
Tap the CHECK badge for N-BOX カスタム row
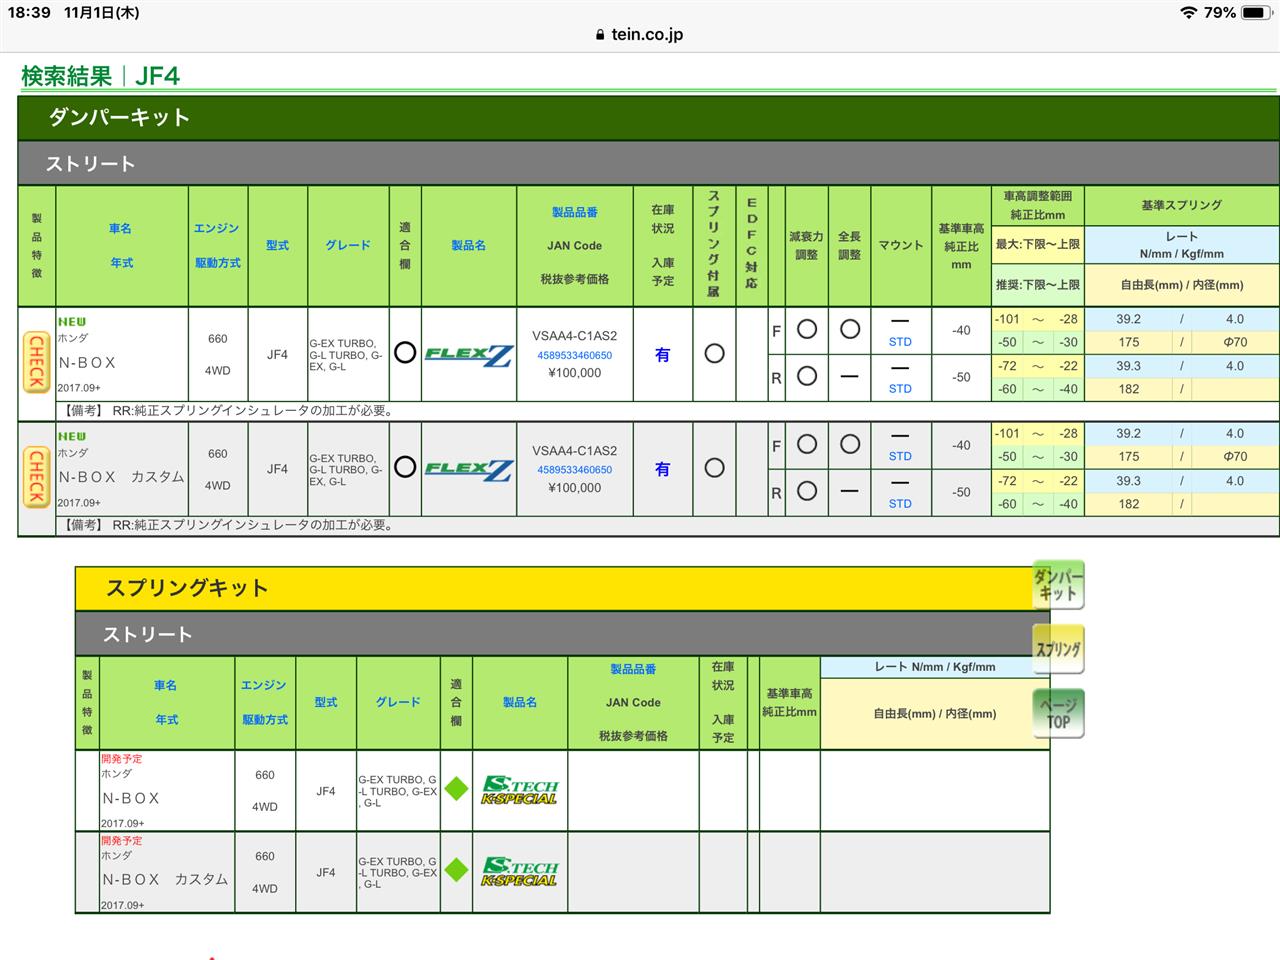(x=36, y=476)
